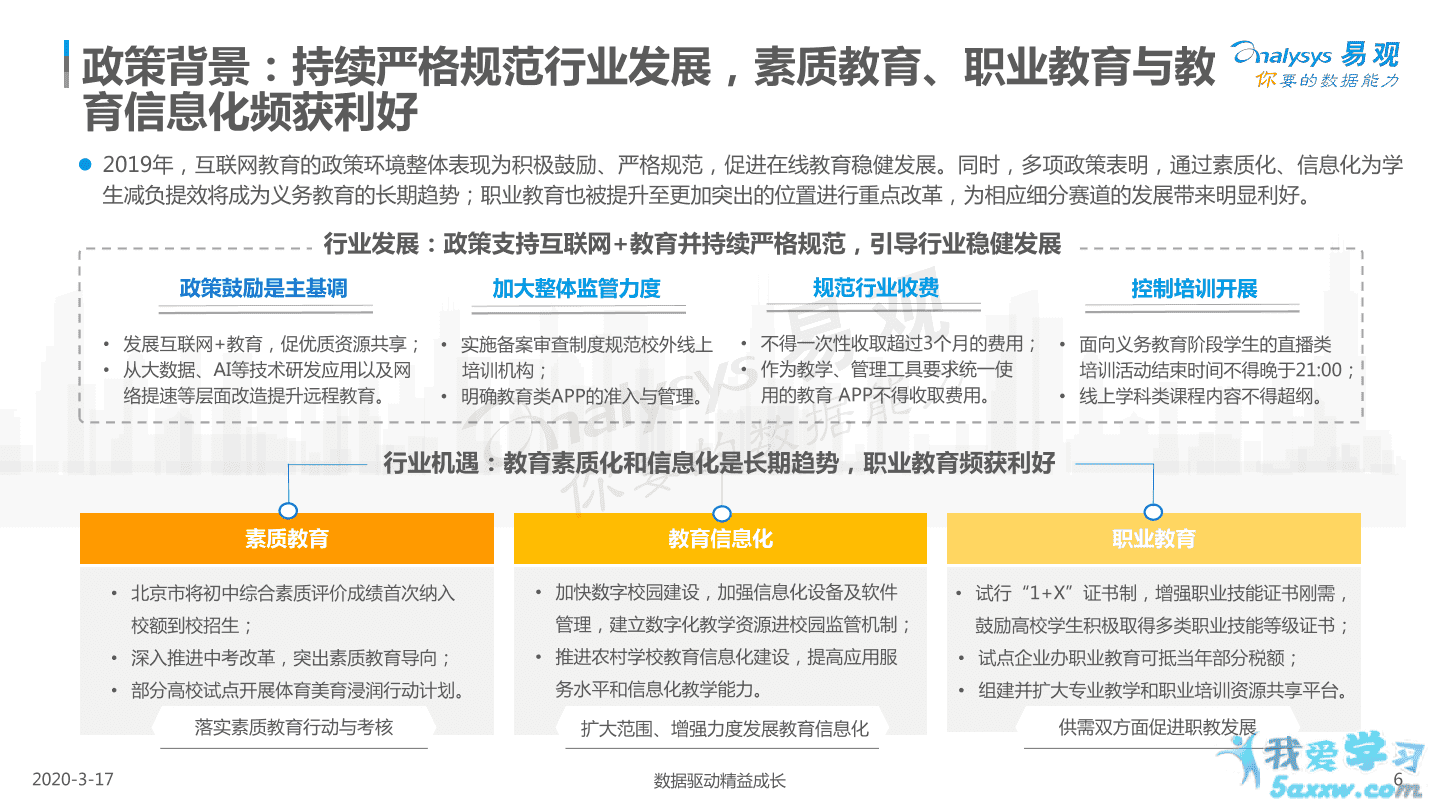This screenshot has height=810, width=1440.
Task: Select the 职业教育 light yellow header
Action: click(x=1153, y=538)
